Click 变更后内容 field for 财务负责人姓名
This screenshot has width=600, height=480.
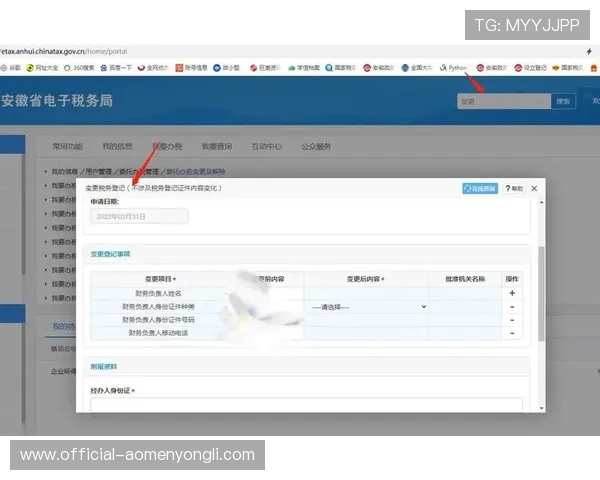pos(367,294)
